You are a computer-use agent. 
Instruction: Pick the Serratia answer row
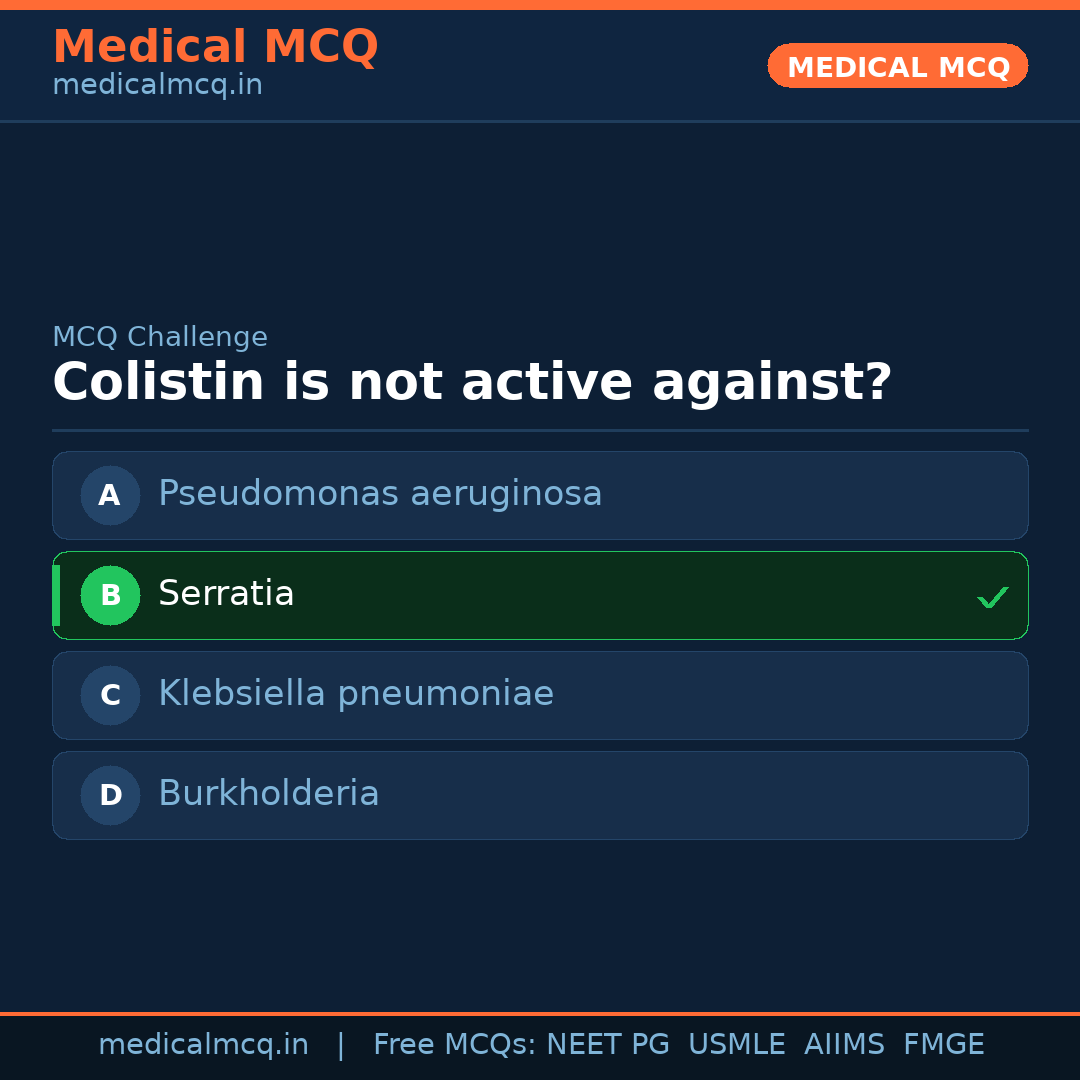coord(540,595)
